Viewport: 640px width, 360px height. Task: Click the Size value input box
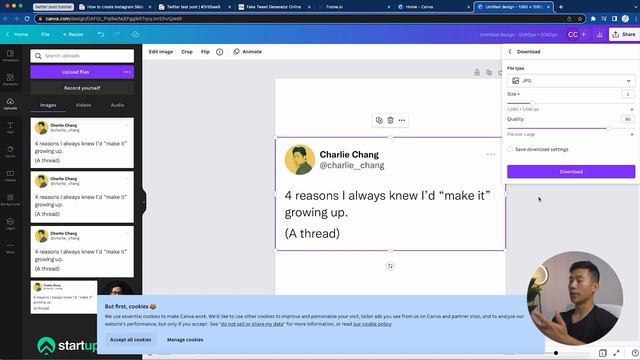point(628,94)
